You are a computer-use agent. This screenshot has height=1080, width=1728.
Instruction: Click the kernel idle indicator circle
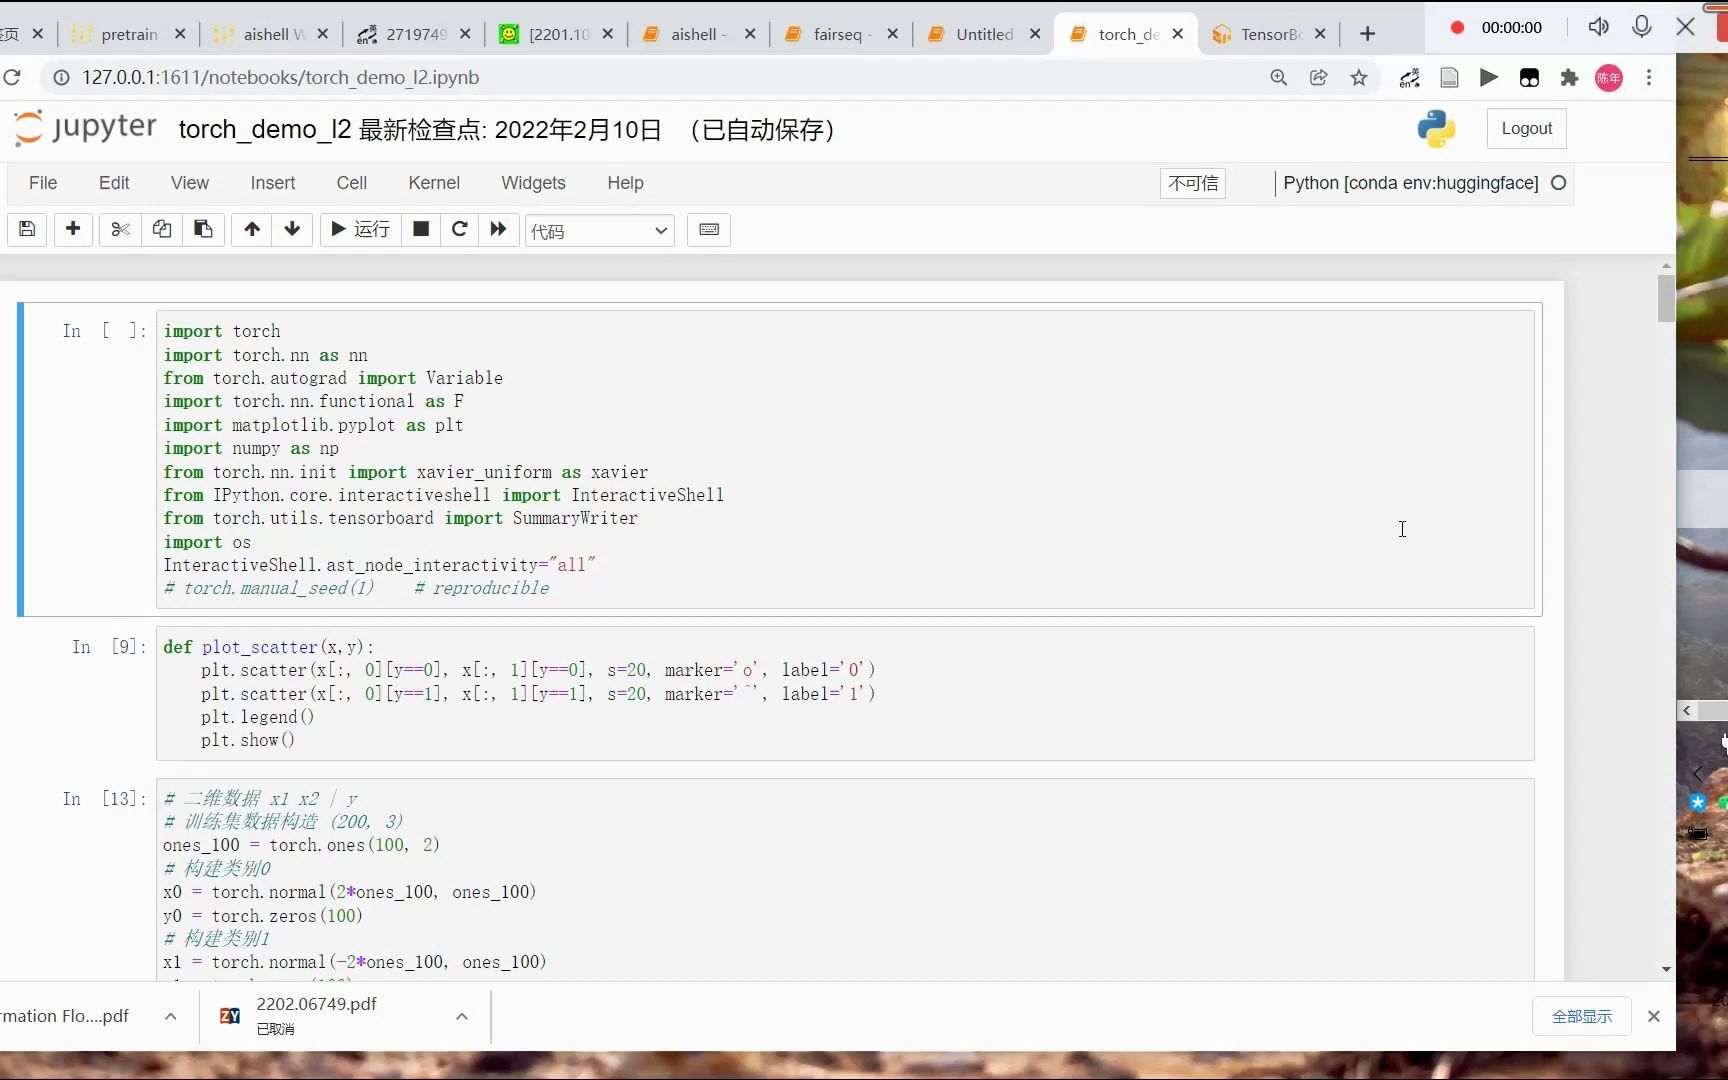coord(1558,183)
